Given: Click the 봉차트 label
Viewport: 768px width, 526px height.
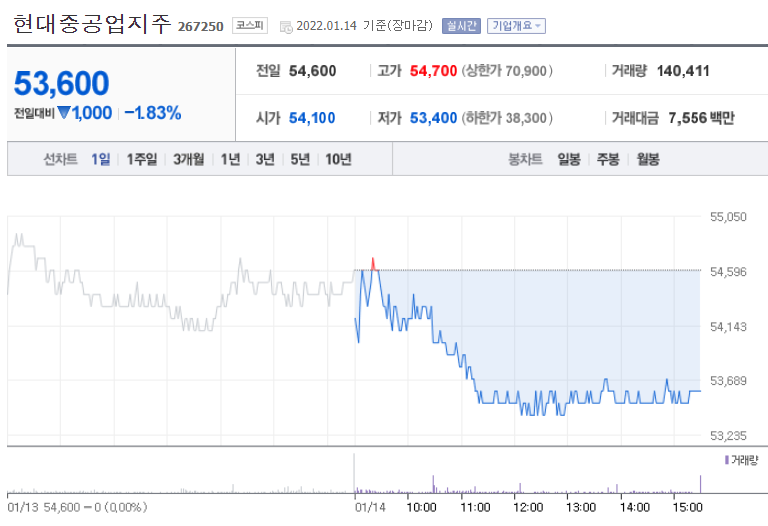Looking at the screenshot, I should click(x=526, y=159).
